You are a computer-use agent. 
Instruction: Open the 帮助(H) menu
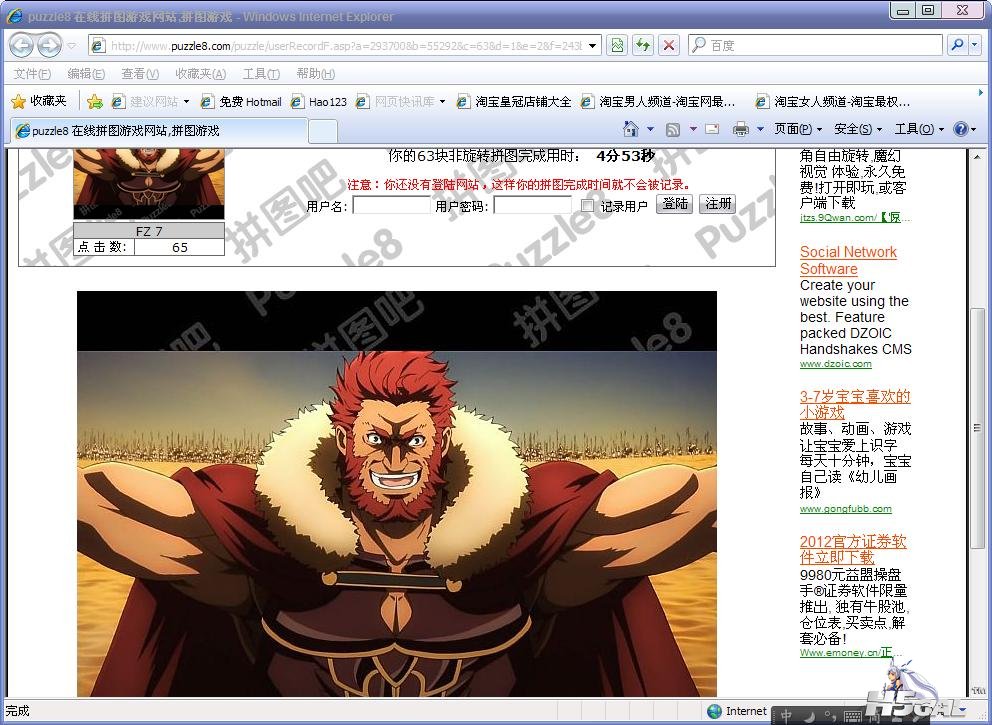pyautogui.click(x=316, y=74)
